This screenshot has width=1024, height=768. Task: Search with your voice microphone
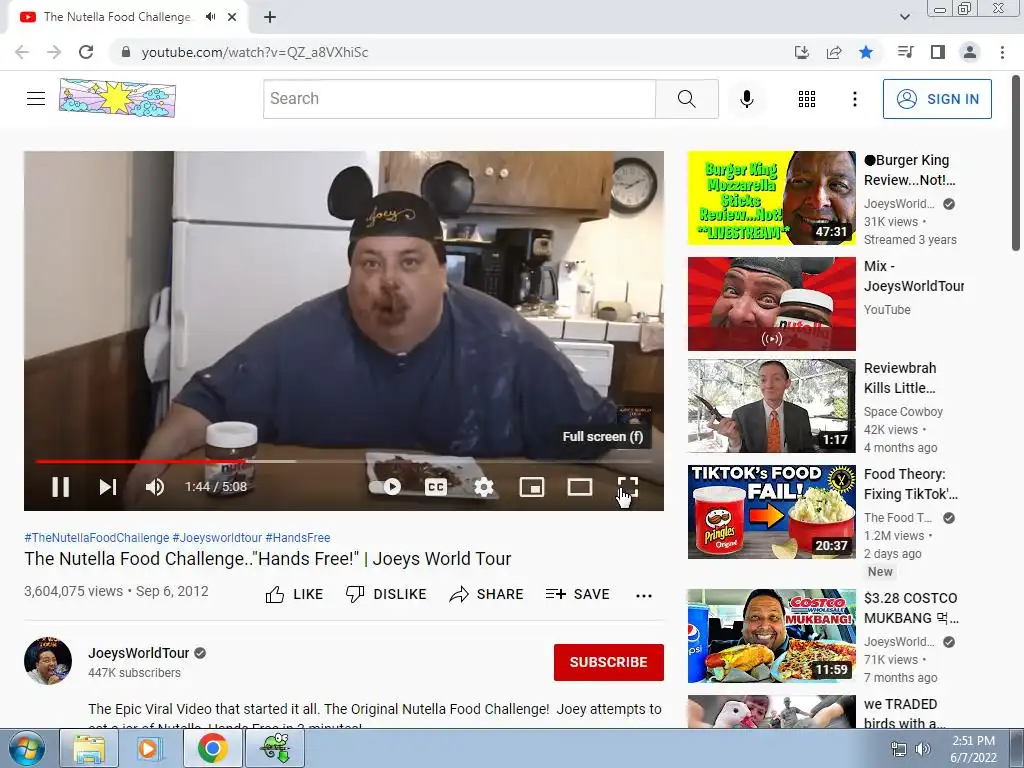click(746, 99)
